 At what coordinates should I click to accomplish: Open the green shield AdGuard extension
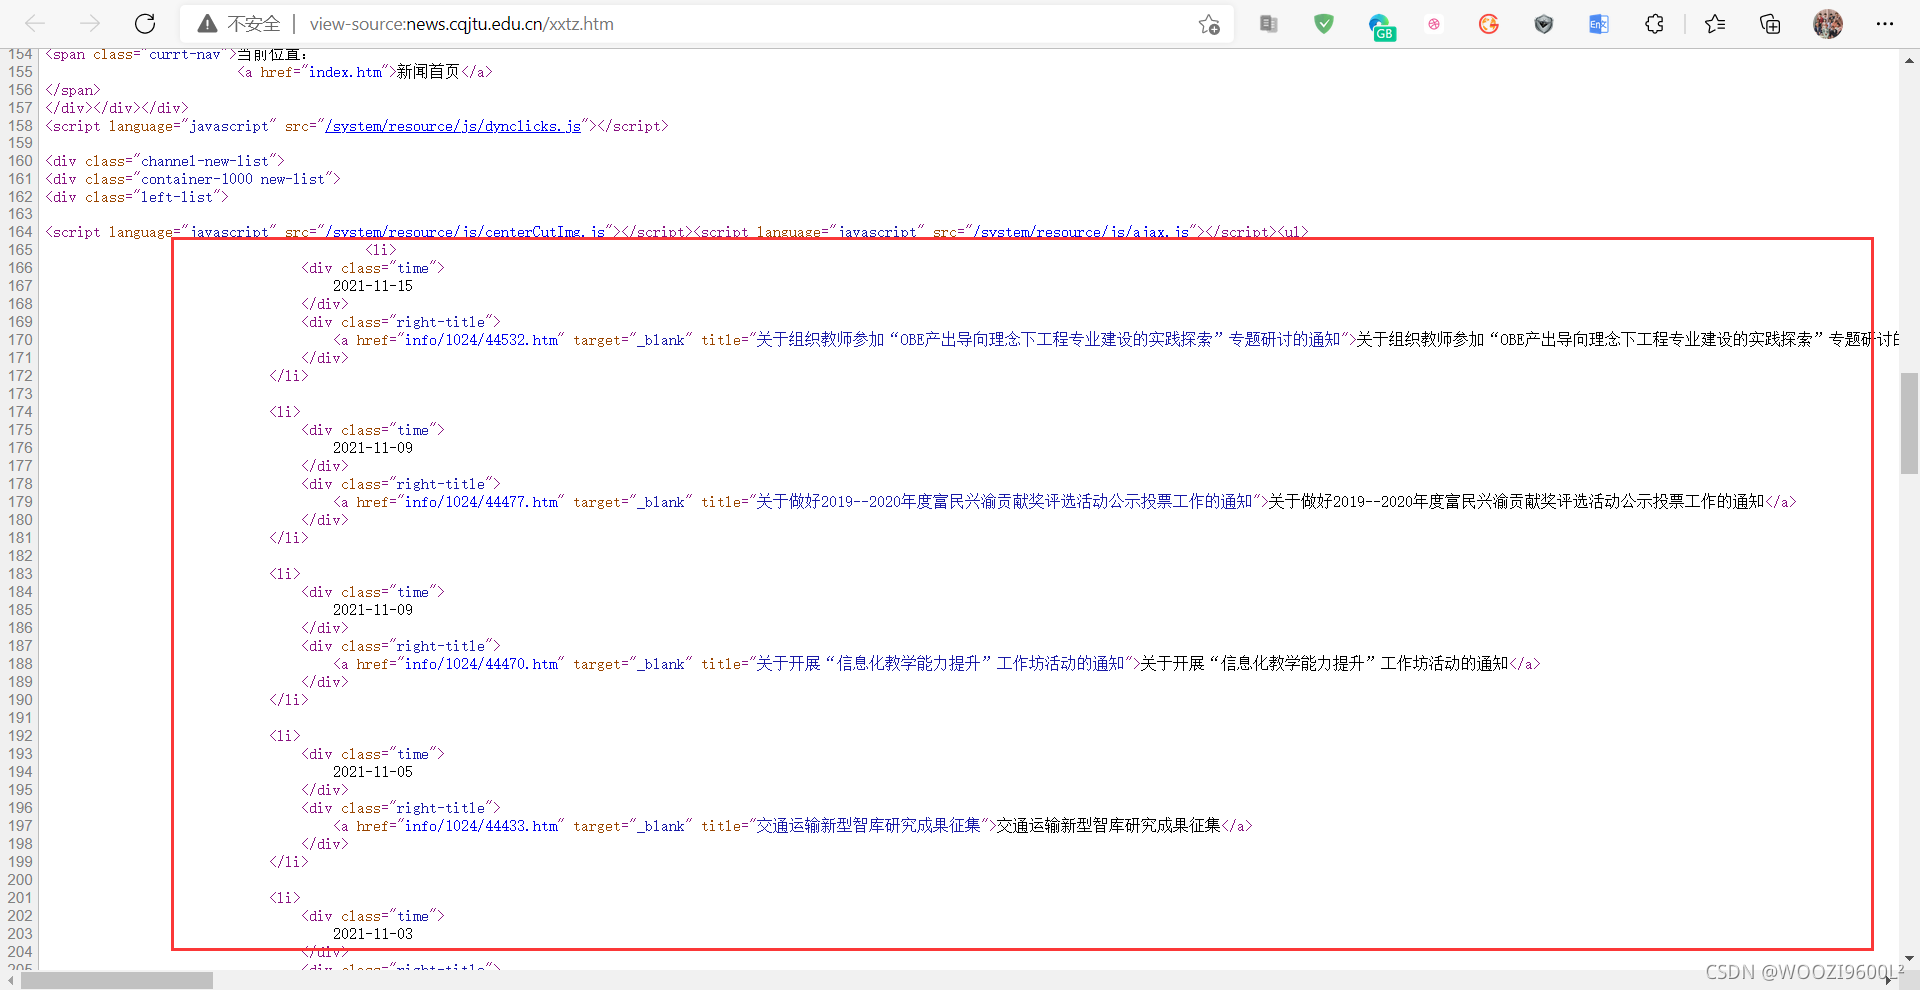pyautogui.click(x=1324, y=24)
